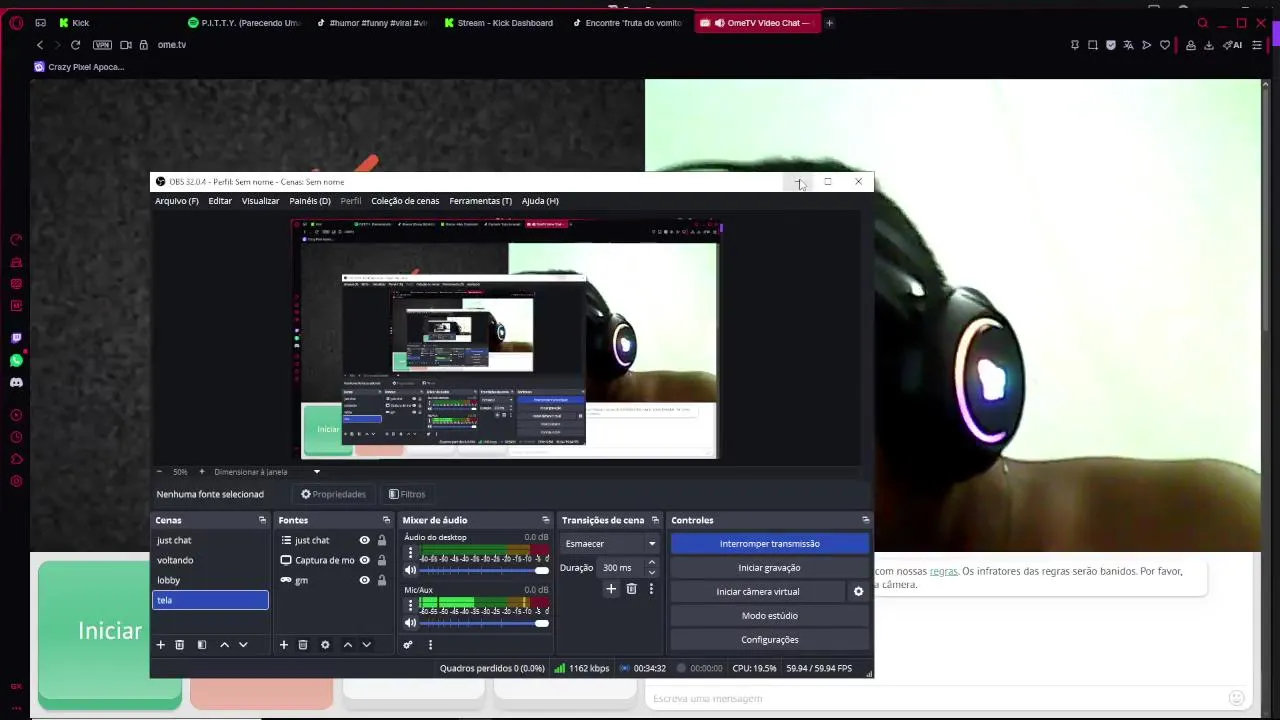Adjust Mic/Aux volume slider

click(x=485, y=623)
